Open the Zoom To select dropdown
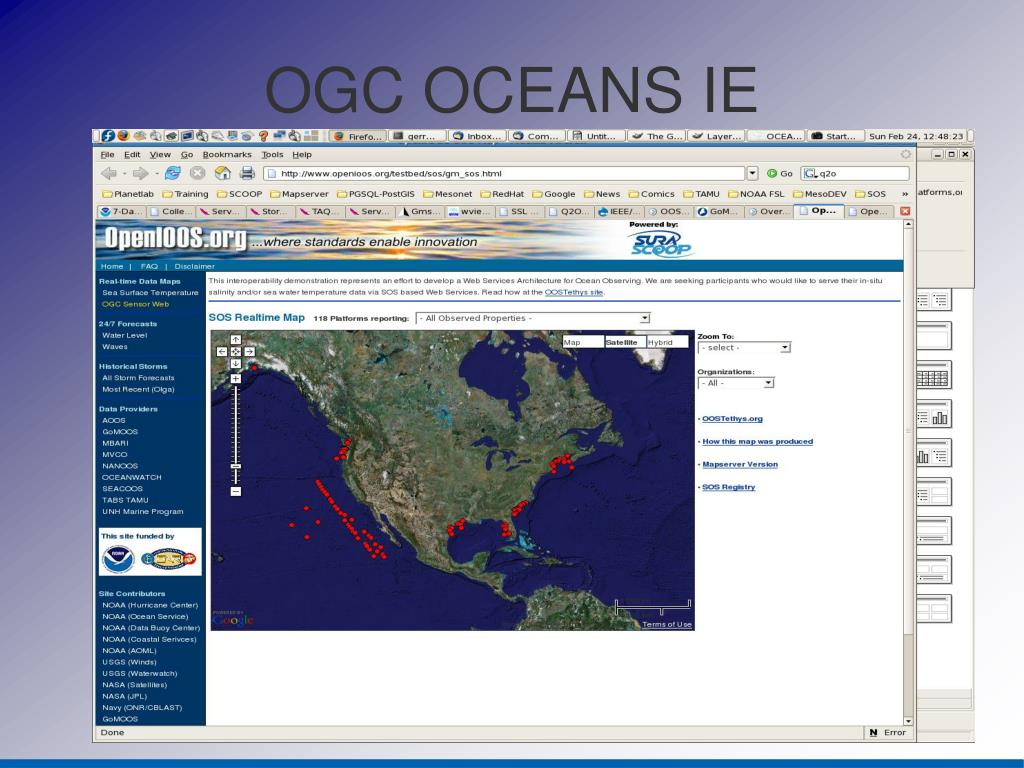The image size is (1024, 768). (744, 347)
